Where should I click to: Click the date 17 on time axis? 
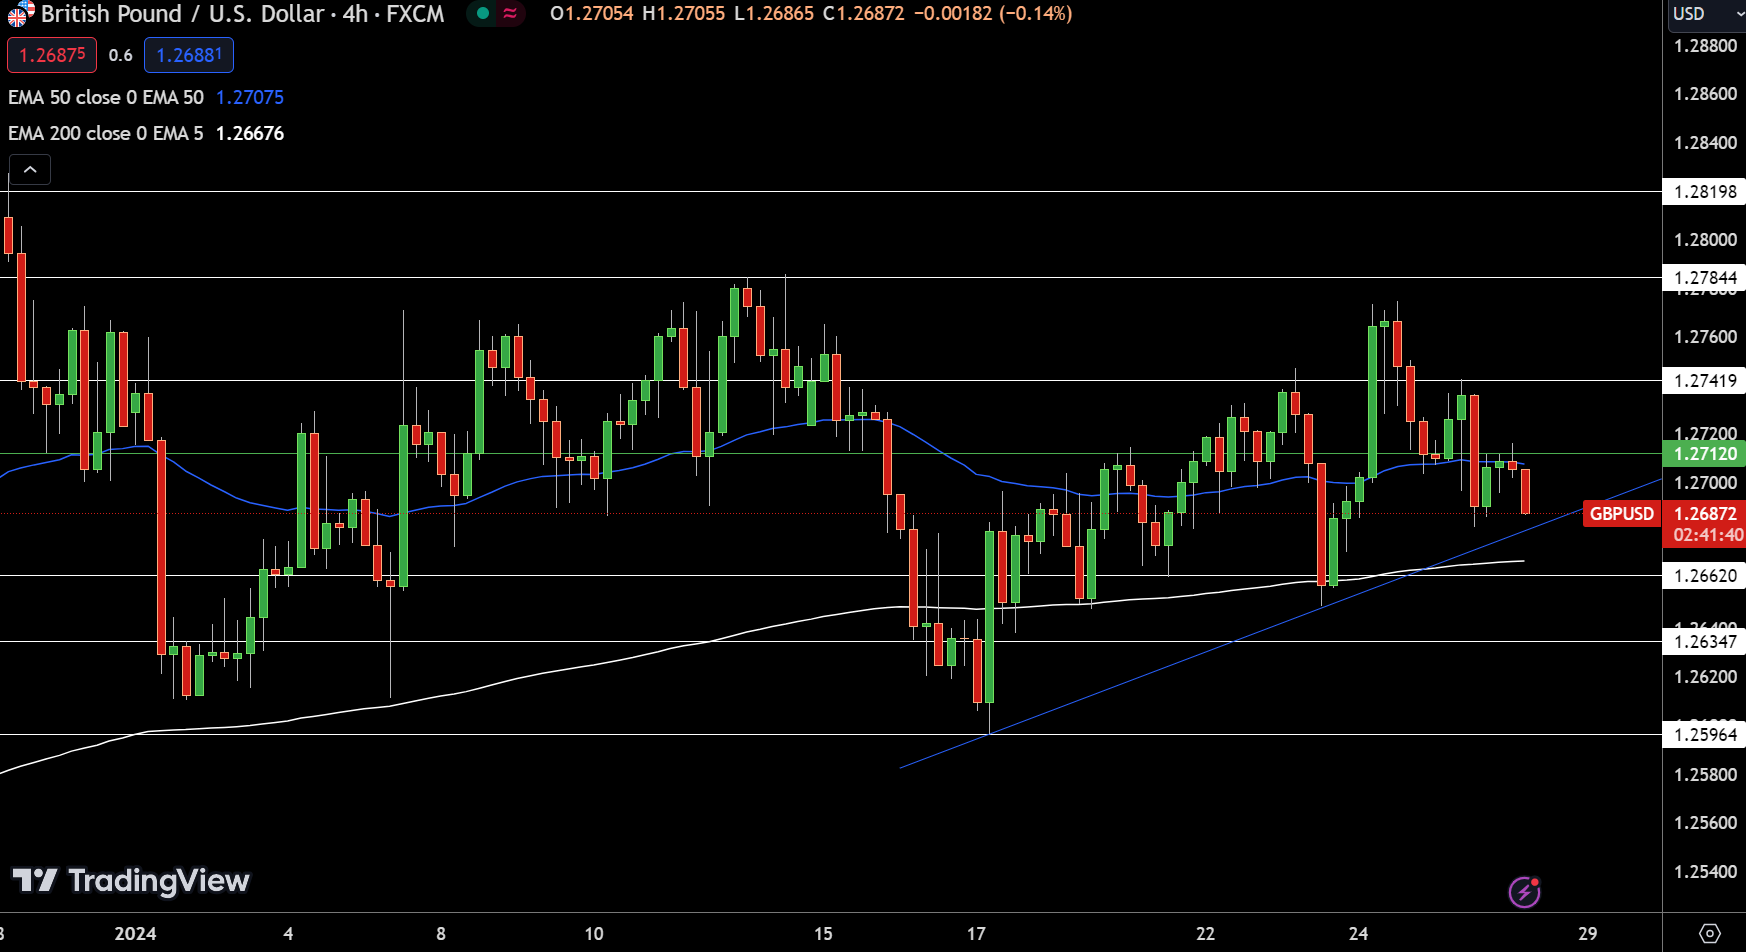(x=976, y=933)
